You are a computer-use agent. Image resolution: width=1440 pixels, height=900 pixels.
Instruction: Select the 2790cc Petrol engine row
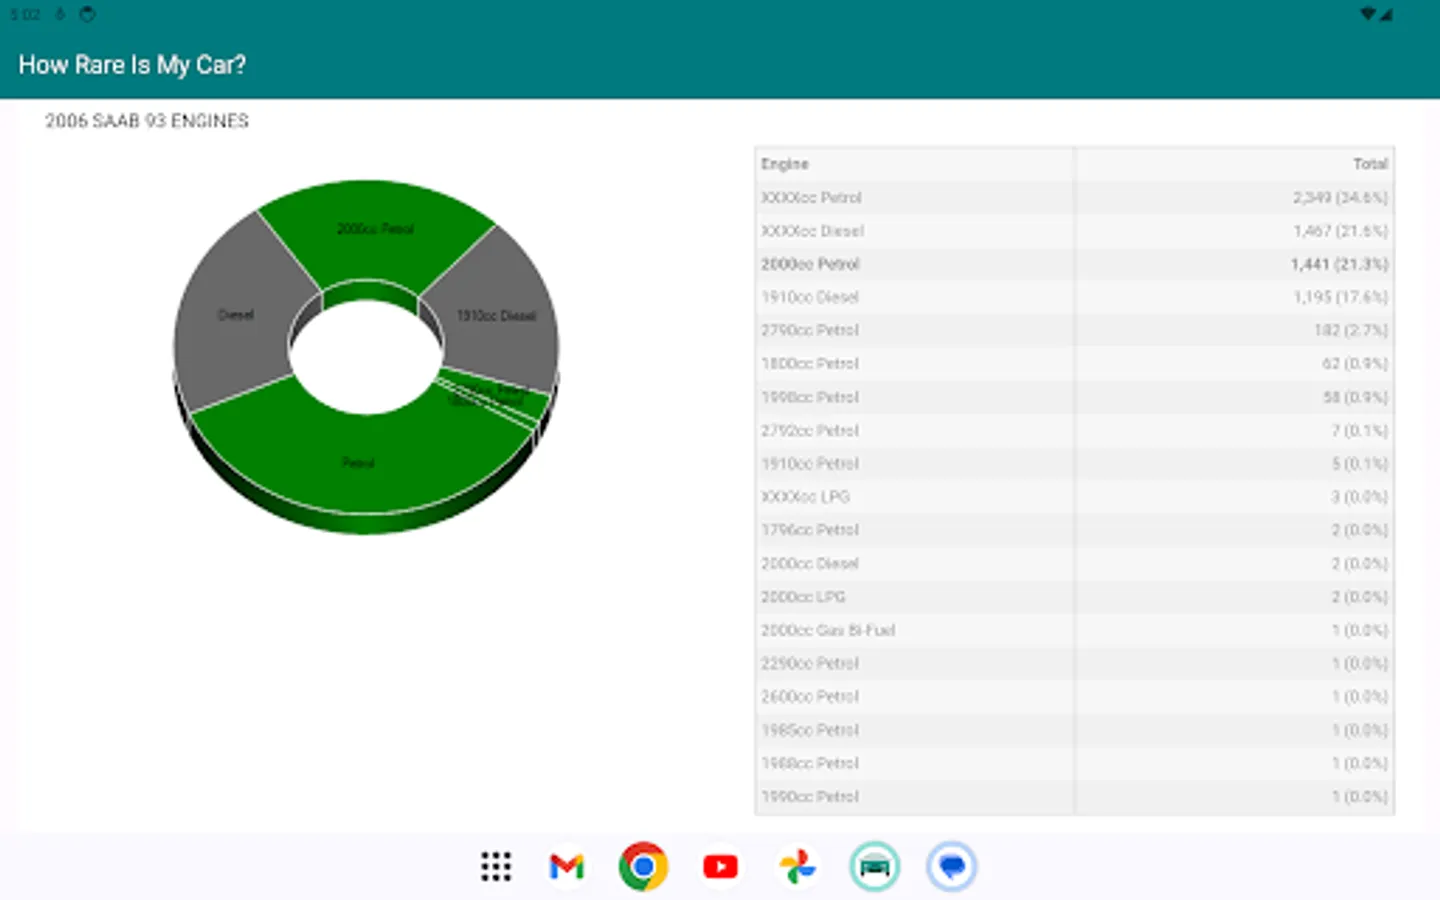(1075, 330)
